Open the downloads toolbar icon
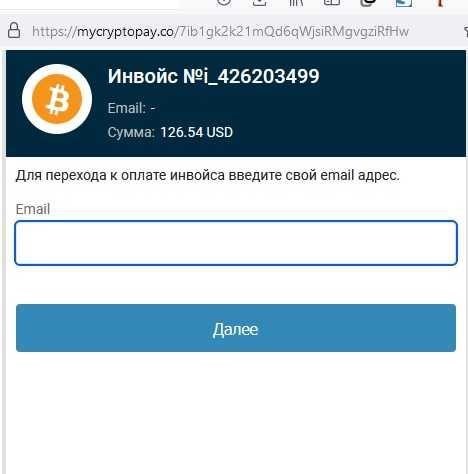The height and width of the screenshot is (474, 468). tap(260, 3)
